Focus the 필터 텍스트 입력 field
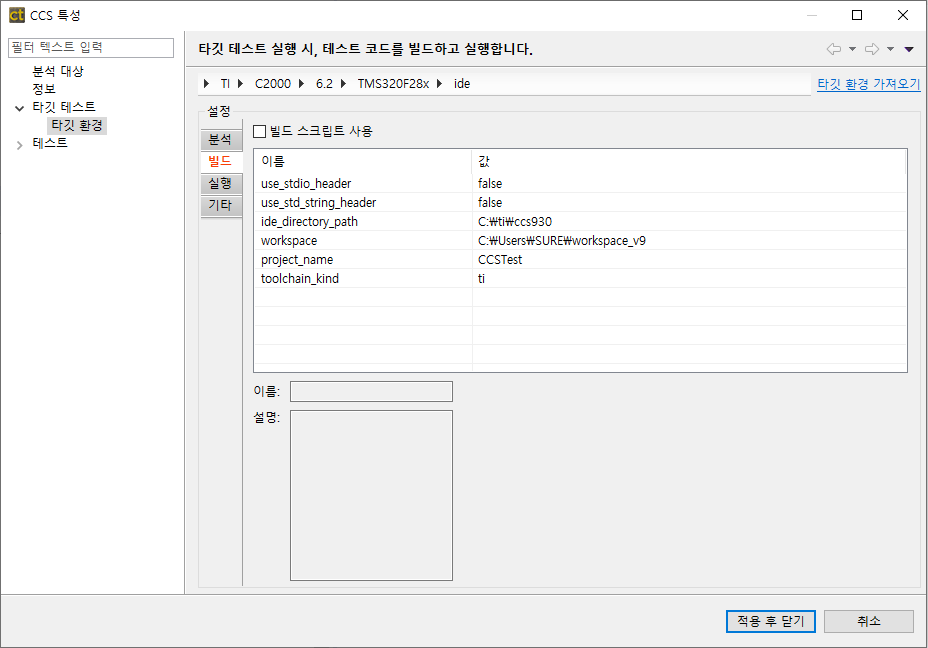This screenshot has height=648, width=928. click(91, 47)
